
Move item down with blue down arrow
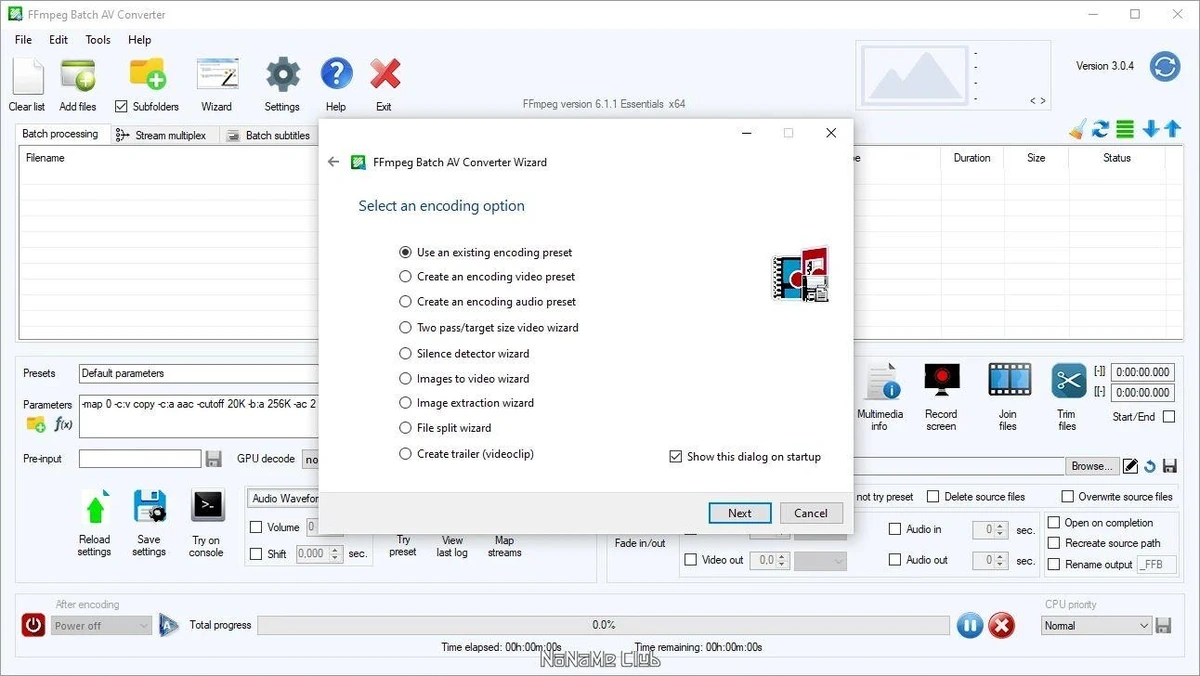1150,129
